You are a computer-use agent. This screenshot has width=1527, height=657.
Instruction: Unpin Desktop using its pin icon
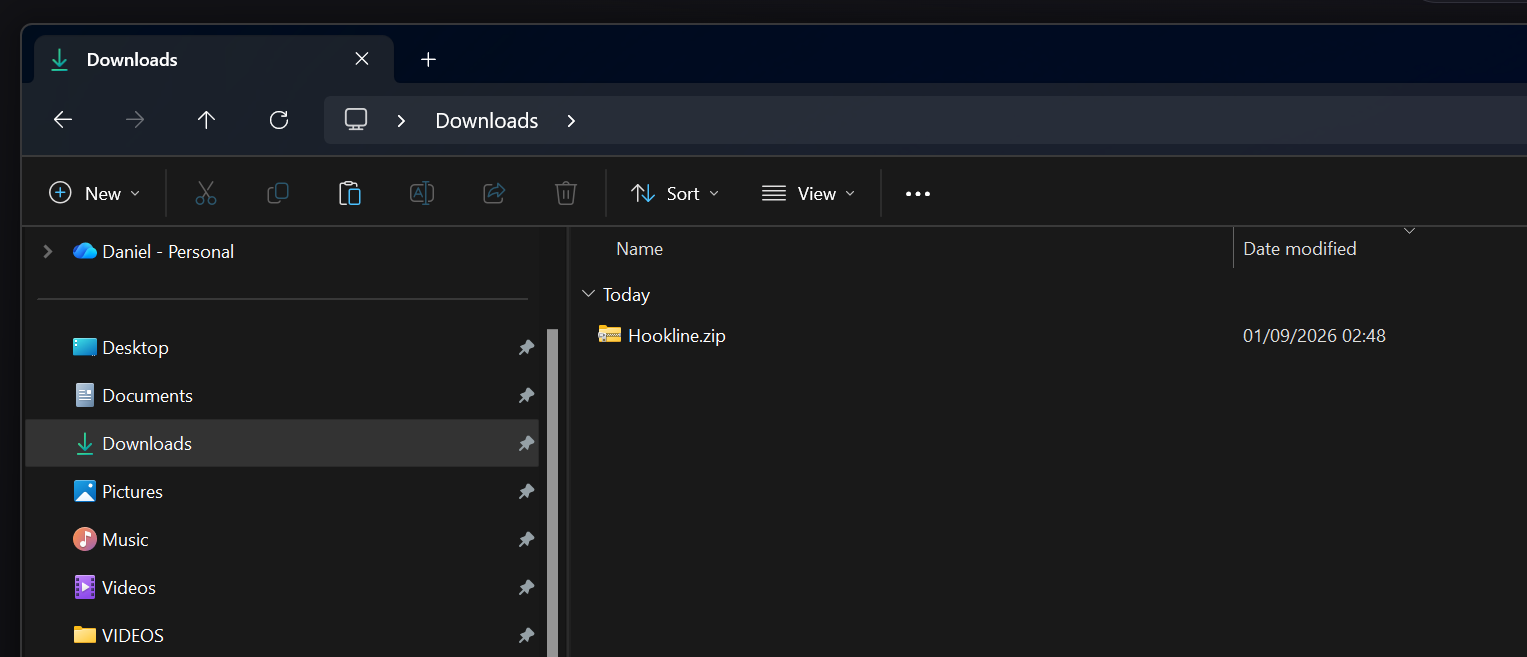point(526,348)
